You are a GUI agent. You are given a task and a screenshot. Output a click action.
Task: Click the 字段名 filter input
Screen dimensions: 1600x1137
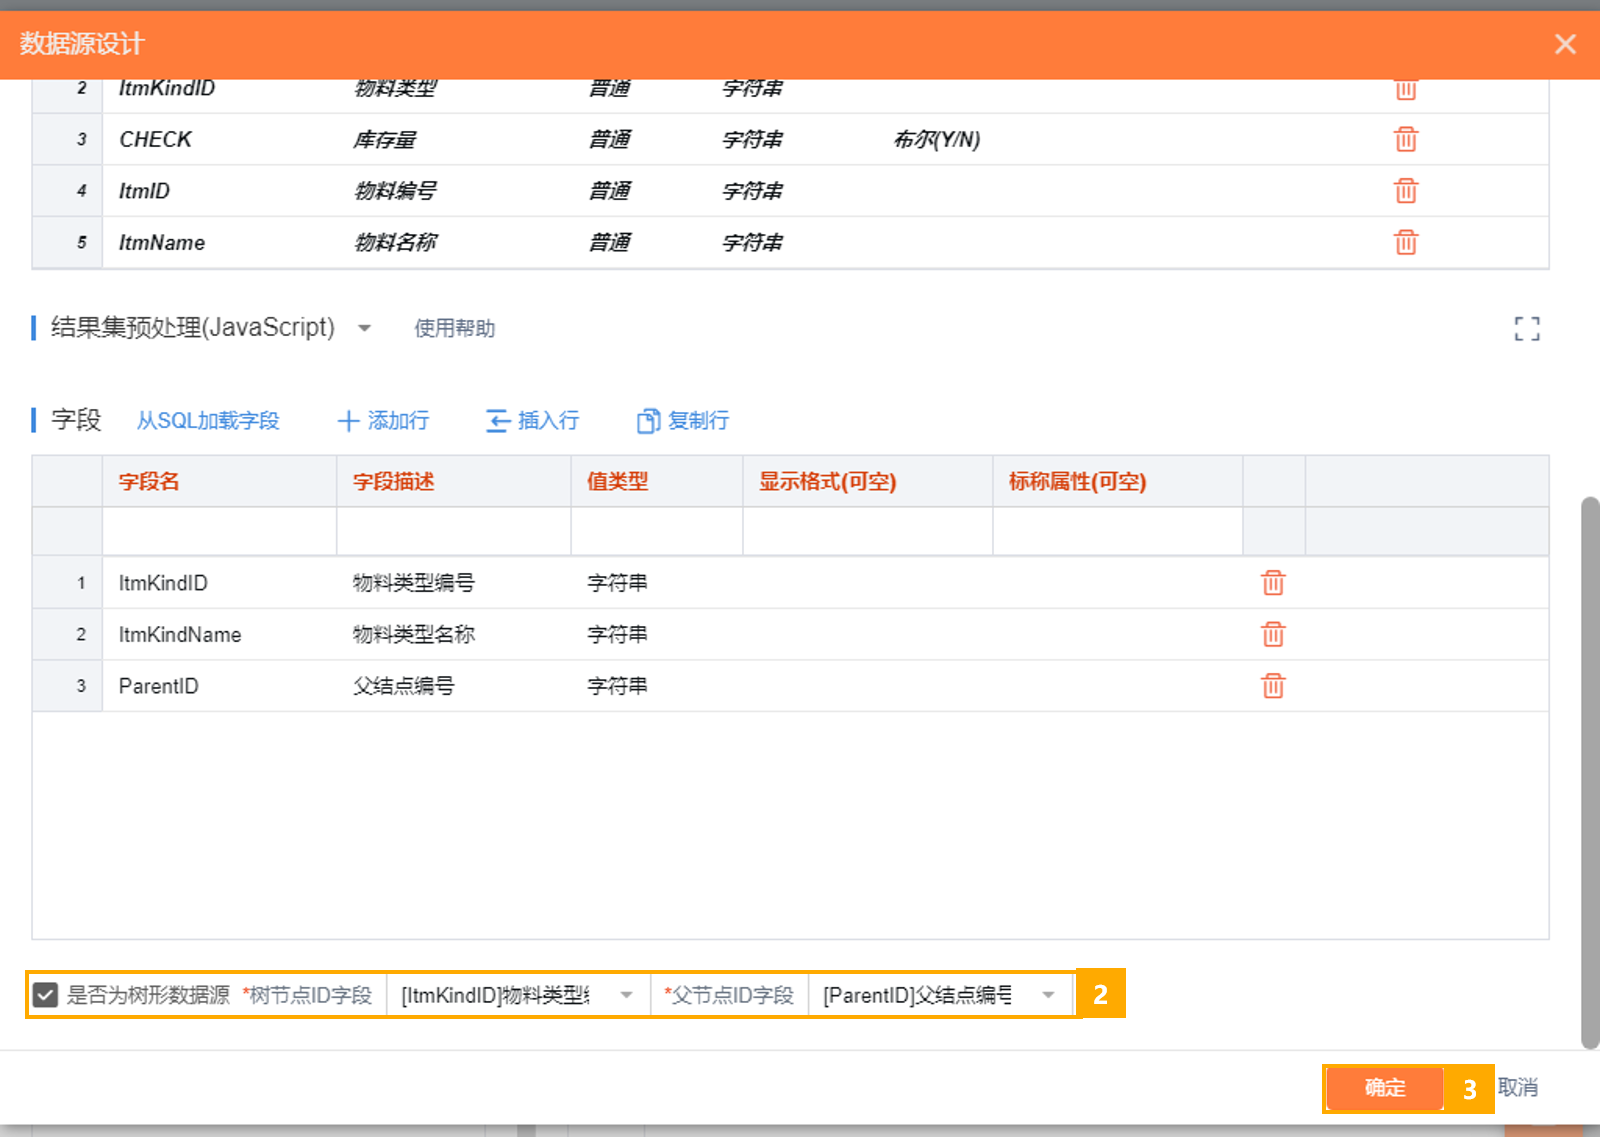(x=219, y=531)
